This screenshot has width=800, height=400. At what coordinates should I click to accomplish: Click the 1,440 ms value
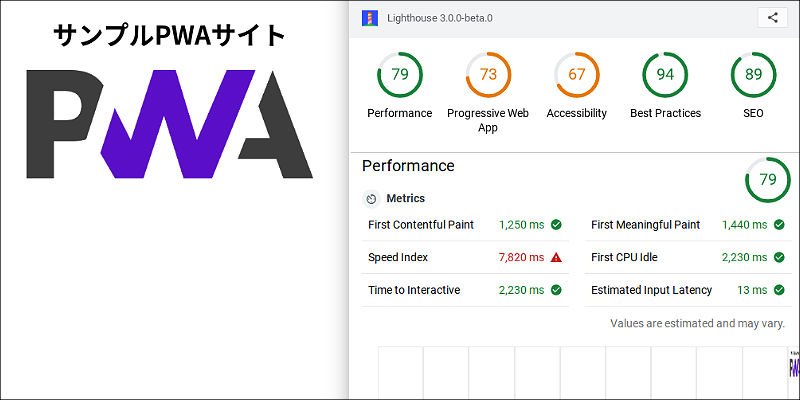[744, 224]
